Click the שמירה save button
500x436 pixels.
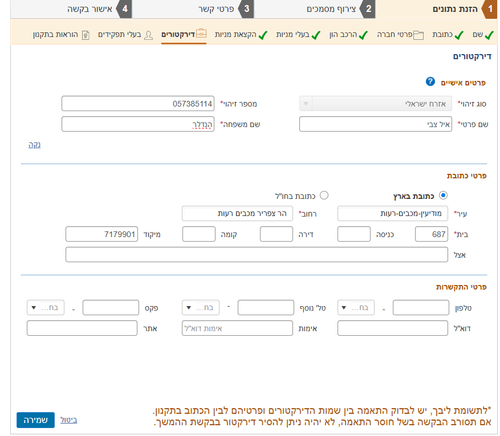(36, 420)
